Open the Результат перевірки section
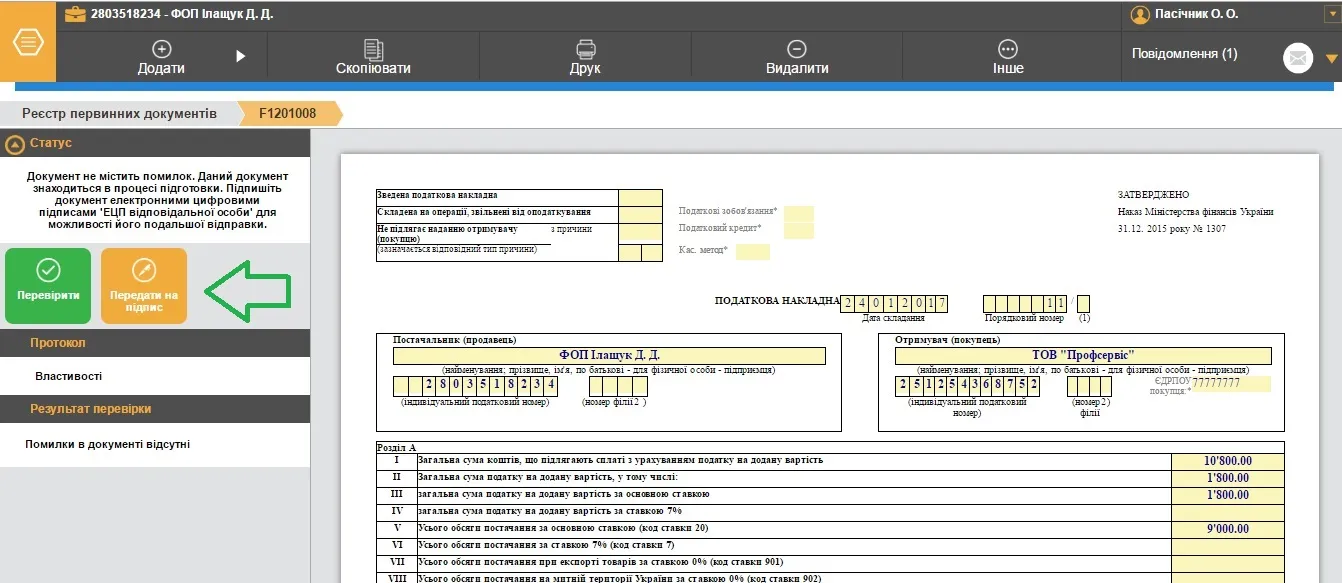This screenshot has width=1342, height=583. pos(155,409)
